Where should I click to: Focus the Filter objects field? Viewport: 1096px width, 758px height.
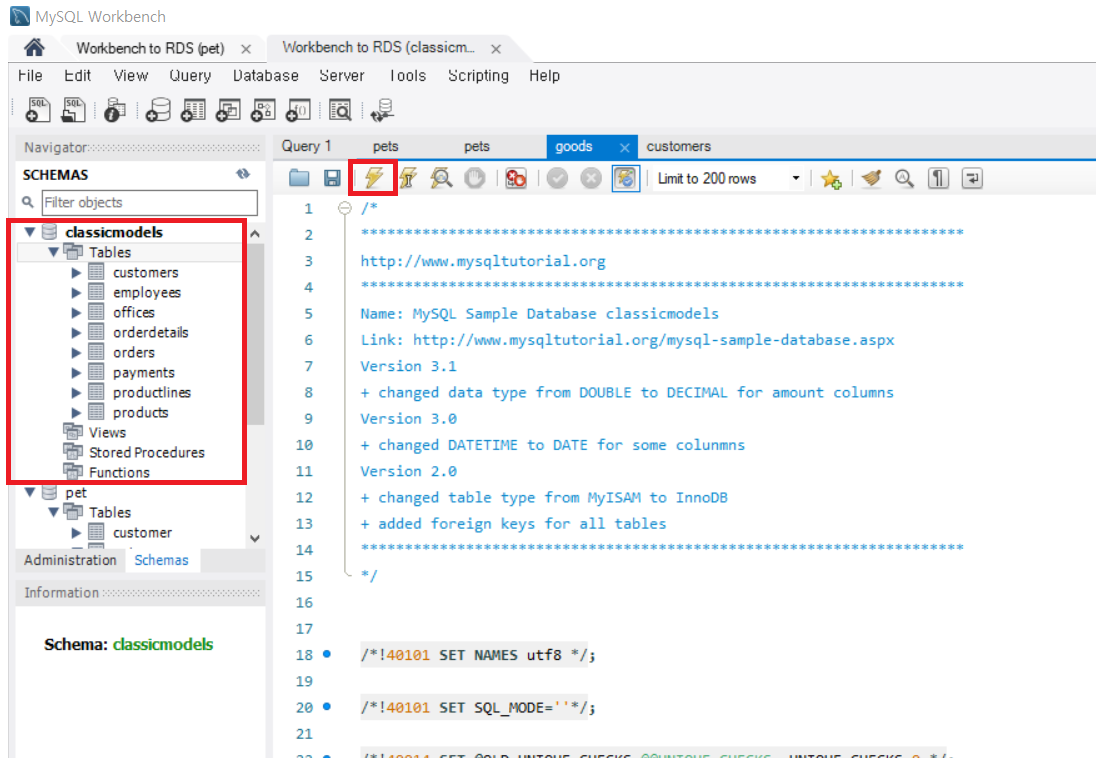(x=150, y=203)
